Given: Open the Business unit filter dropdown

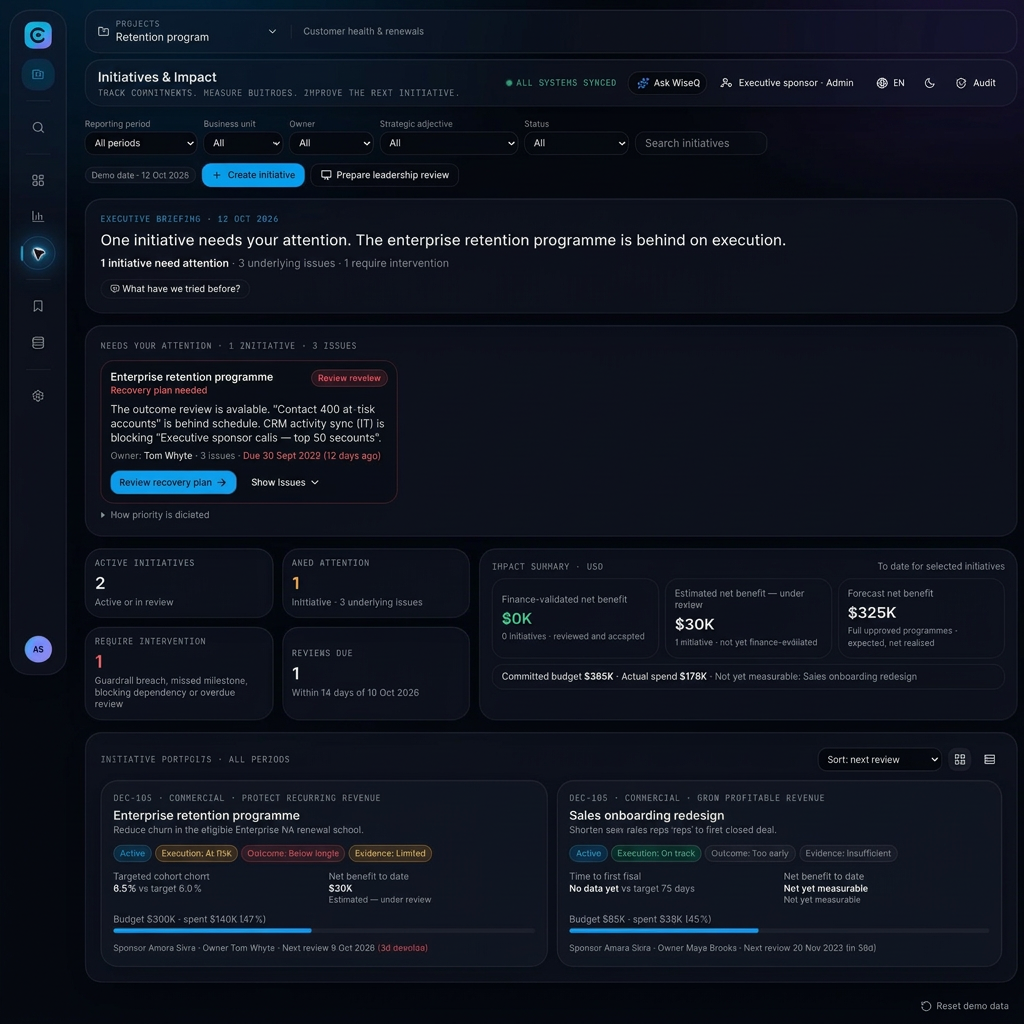Looking at the screenshot, I should tap(243, 143).
